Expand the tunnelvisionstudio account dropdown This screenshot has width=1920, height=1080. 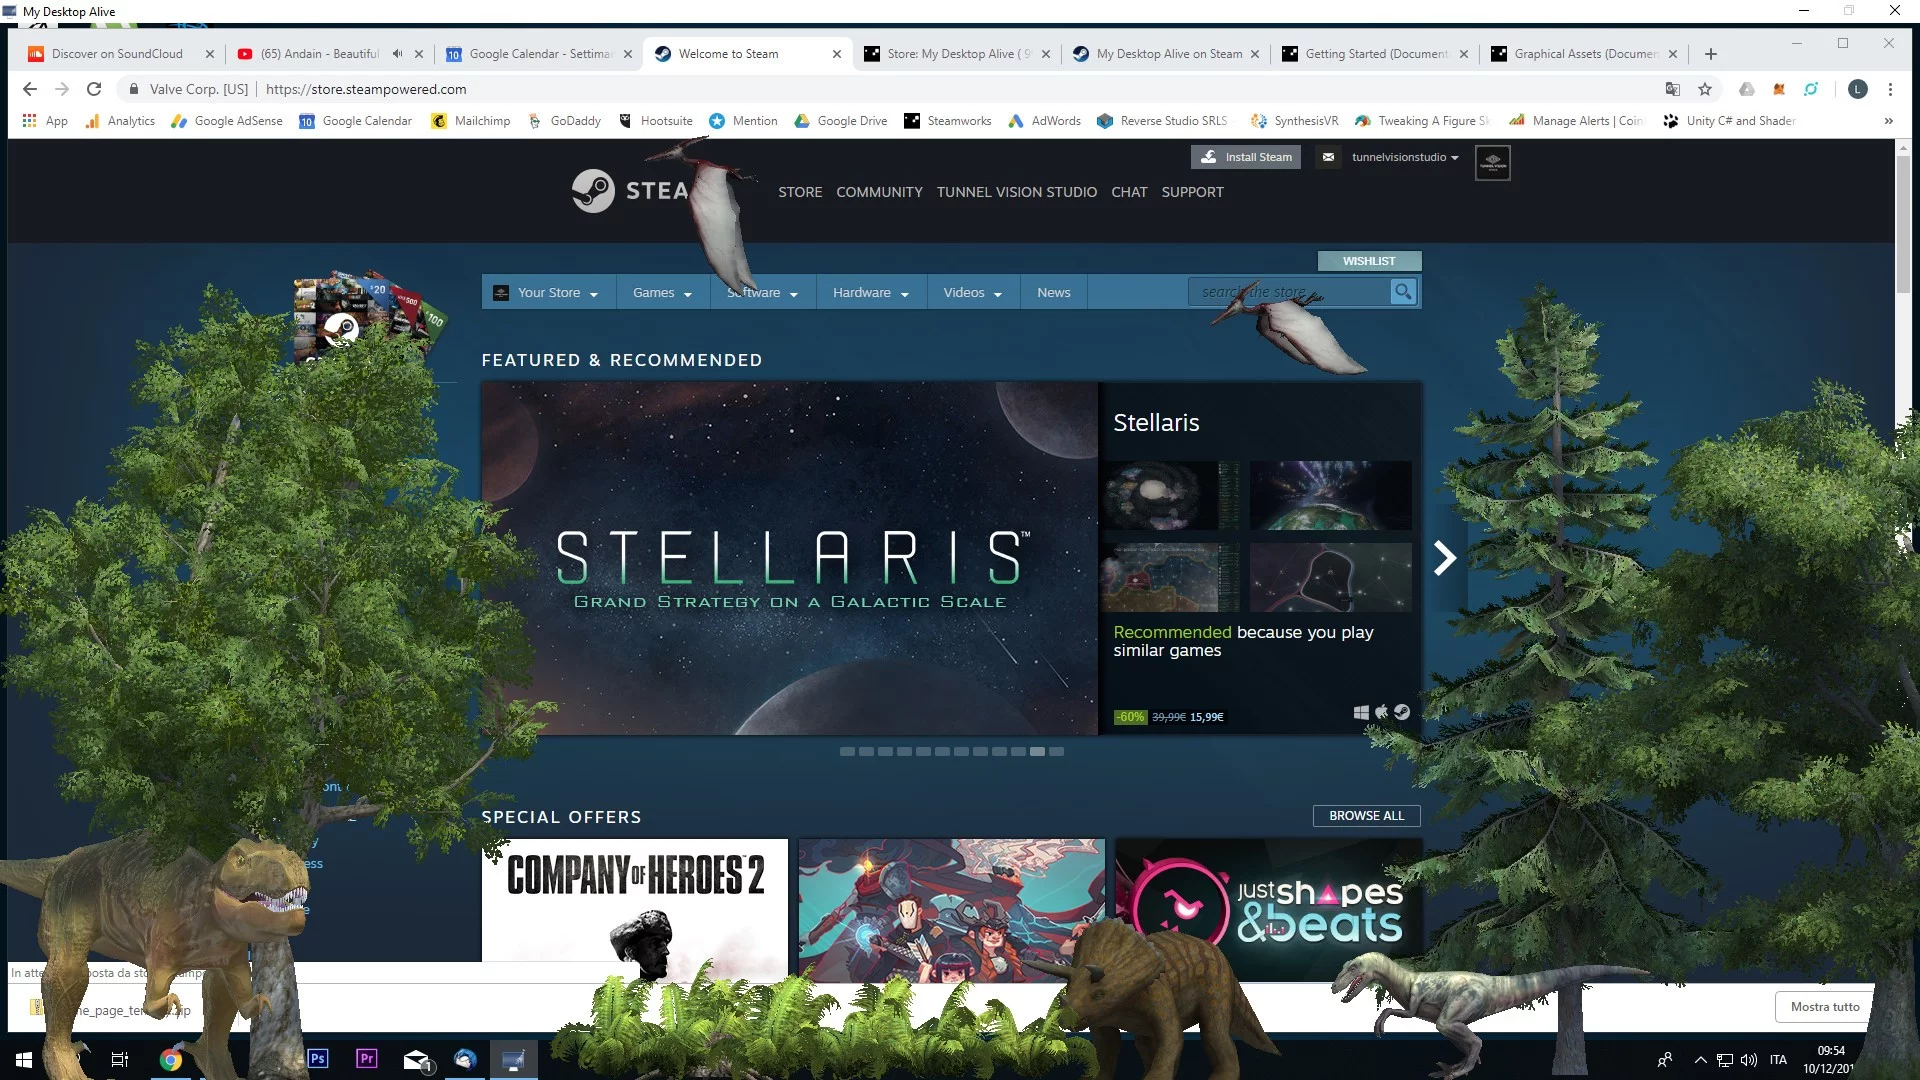pos(1405,157)
